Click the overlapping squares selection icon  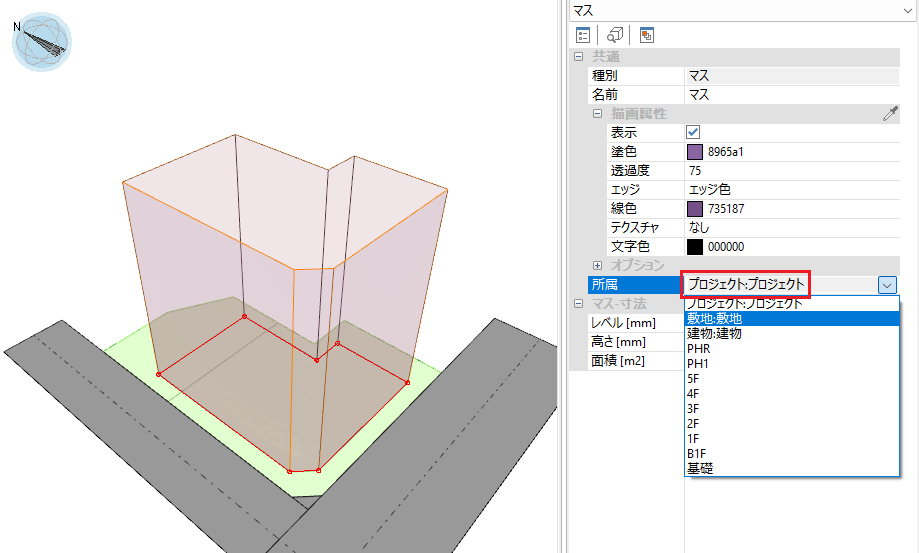click(x=647, y=34)
